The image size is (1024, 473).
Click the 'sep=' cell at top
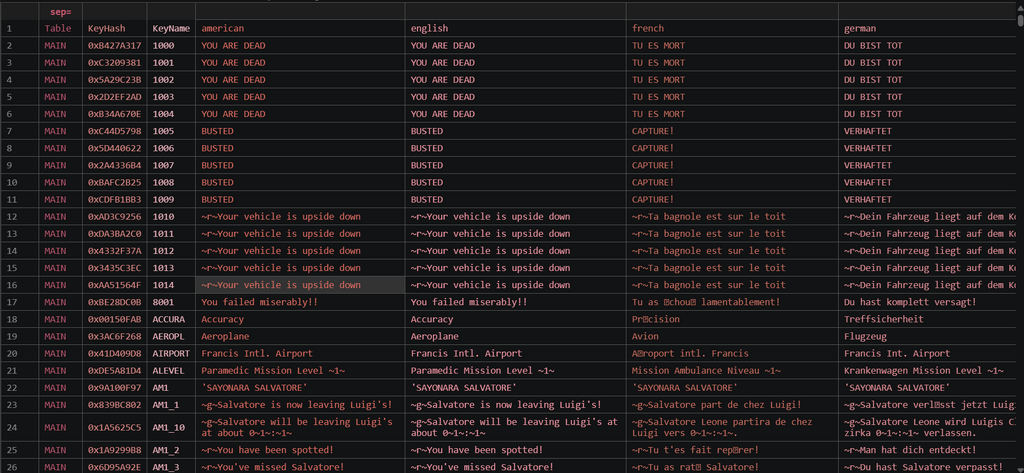(61, 12)
